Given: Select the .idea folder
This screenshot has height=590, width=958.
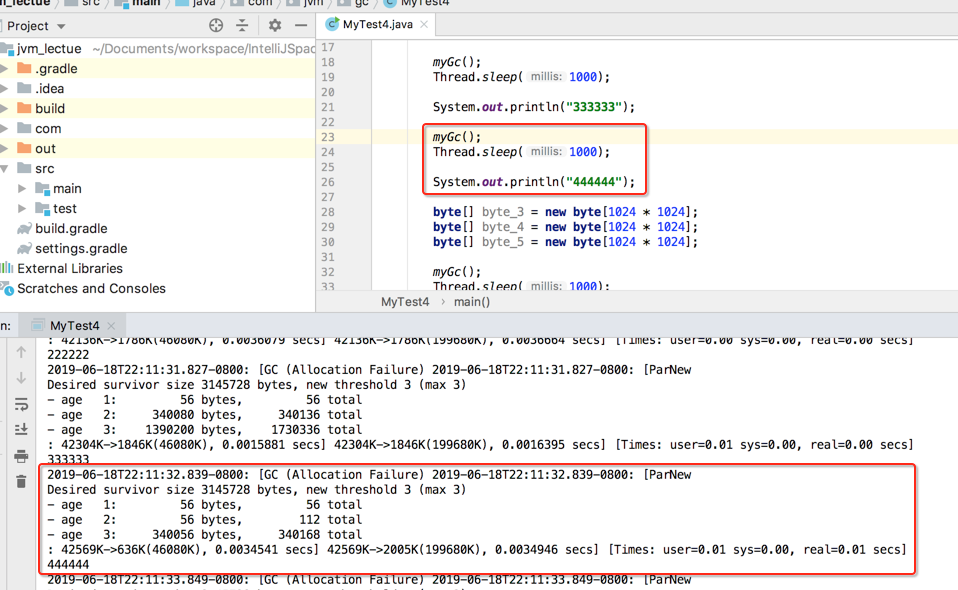Looking at the screenshot, I should click(x=49, y=89).
